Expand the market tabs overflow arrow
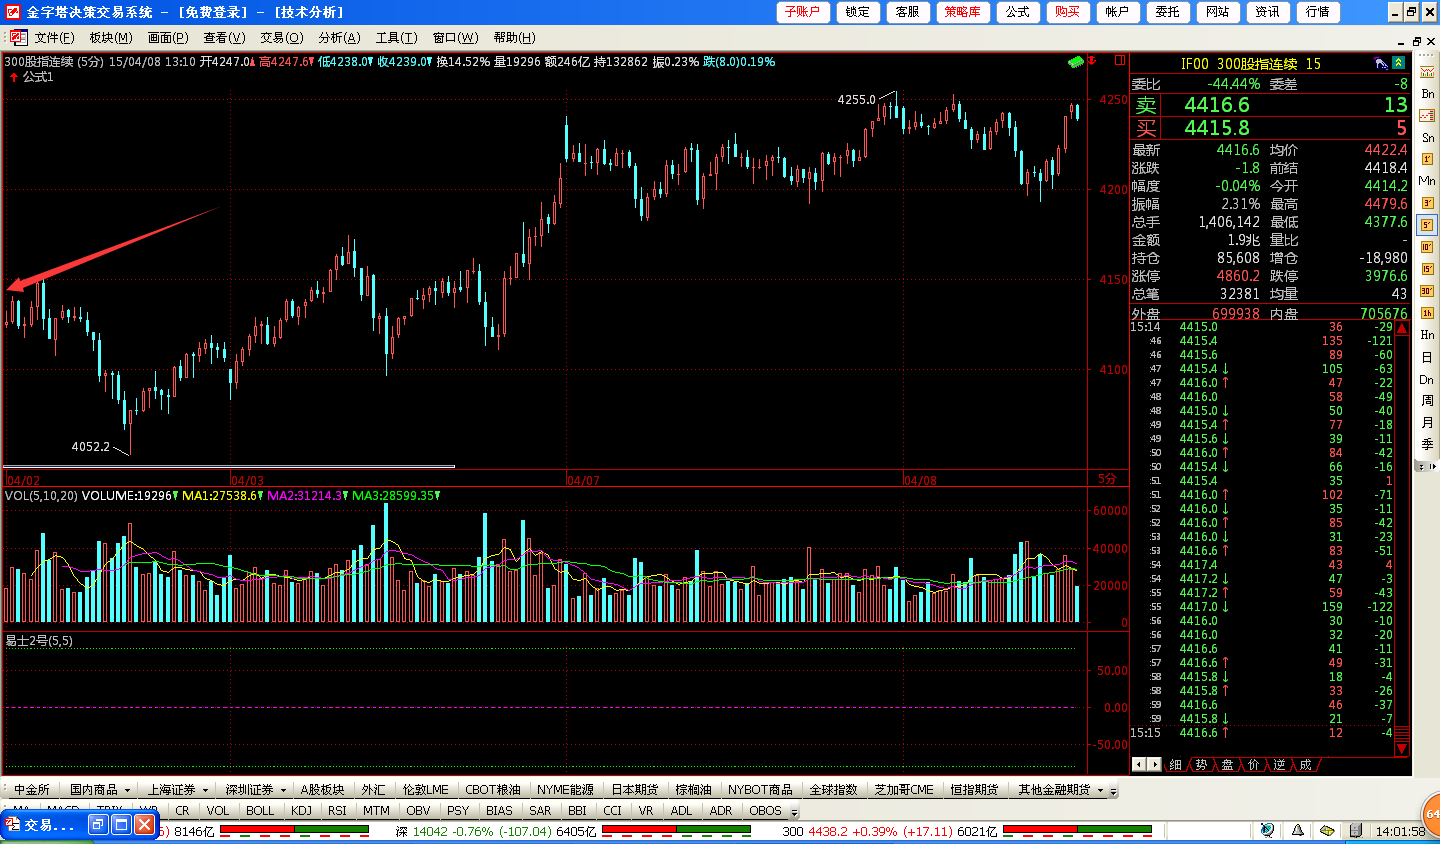This screenshot has width=1440, height=844. pyautogui.click(x=1114, y=791)
